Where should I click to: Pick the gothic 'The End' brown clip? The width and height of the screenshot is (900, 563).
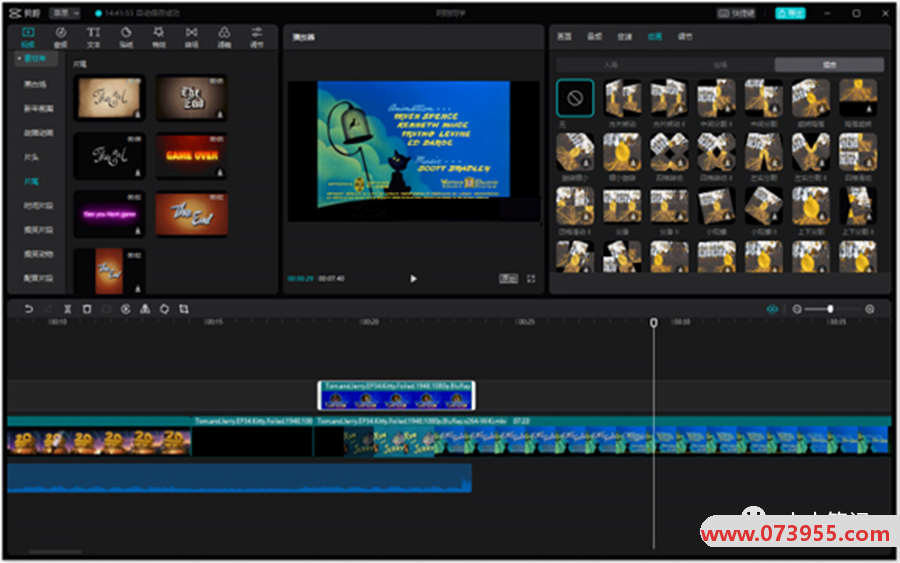coord(192,98)
